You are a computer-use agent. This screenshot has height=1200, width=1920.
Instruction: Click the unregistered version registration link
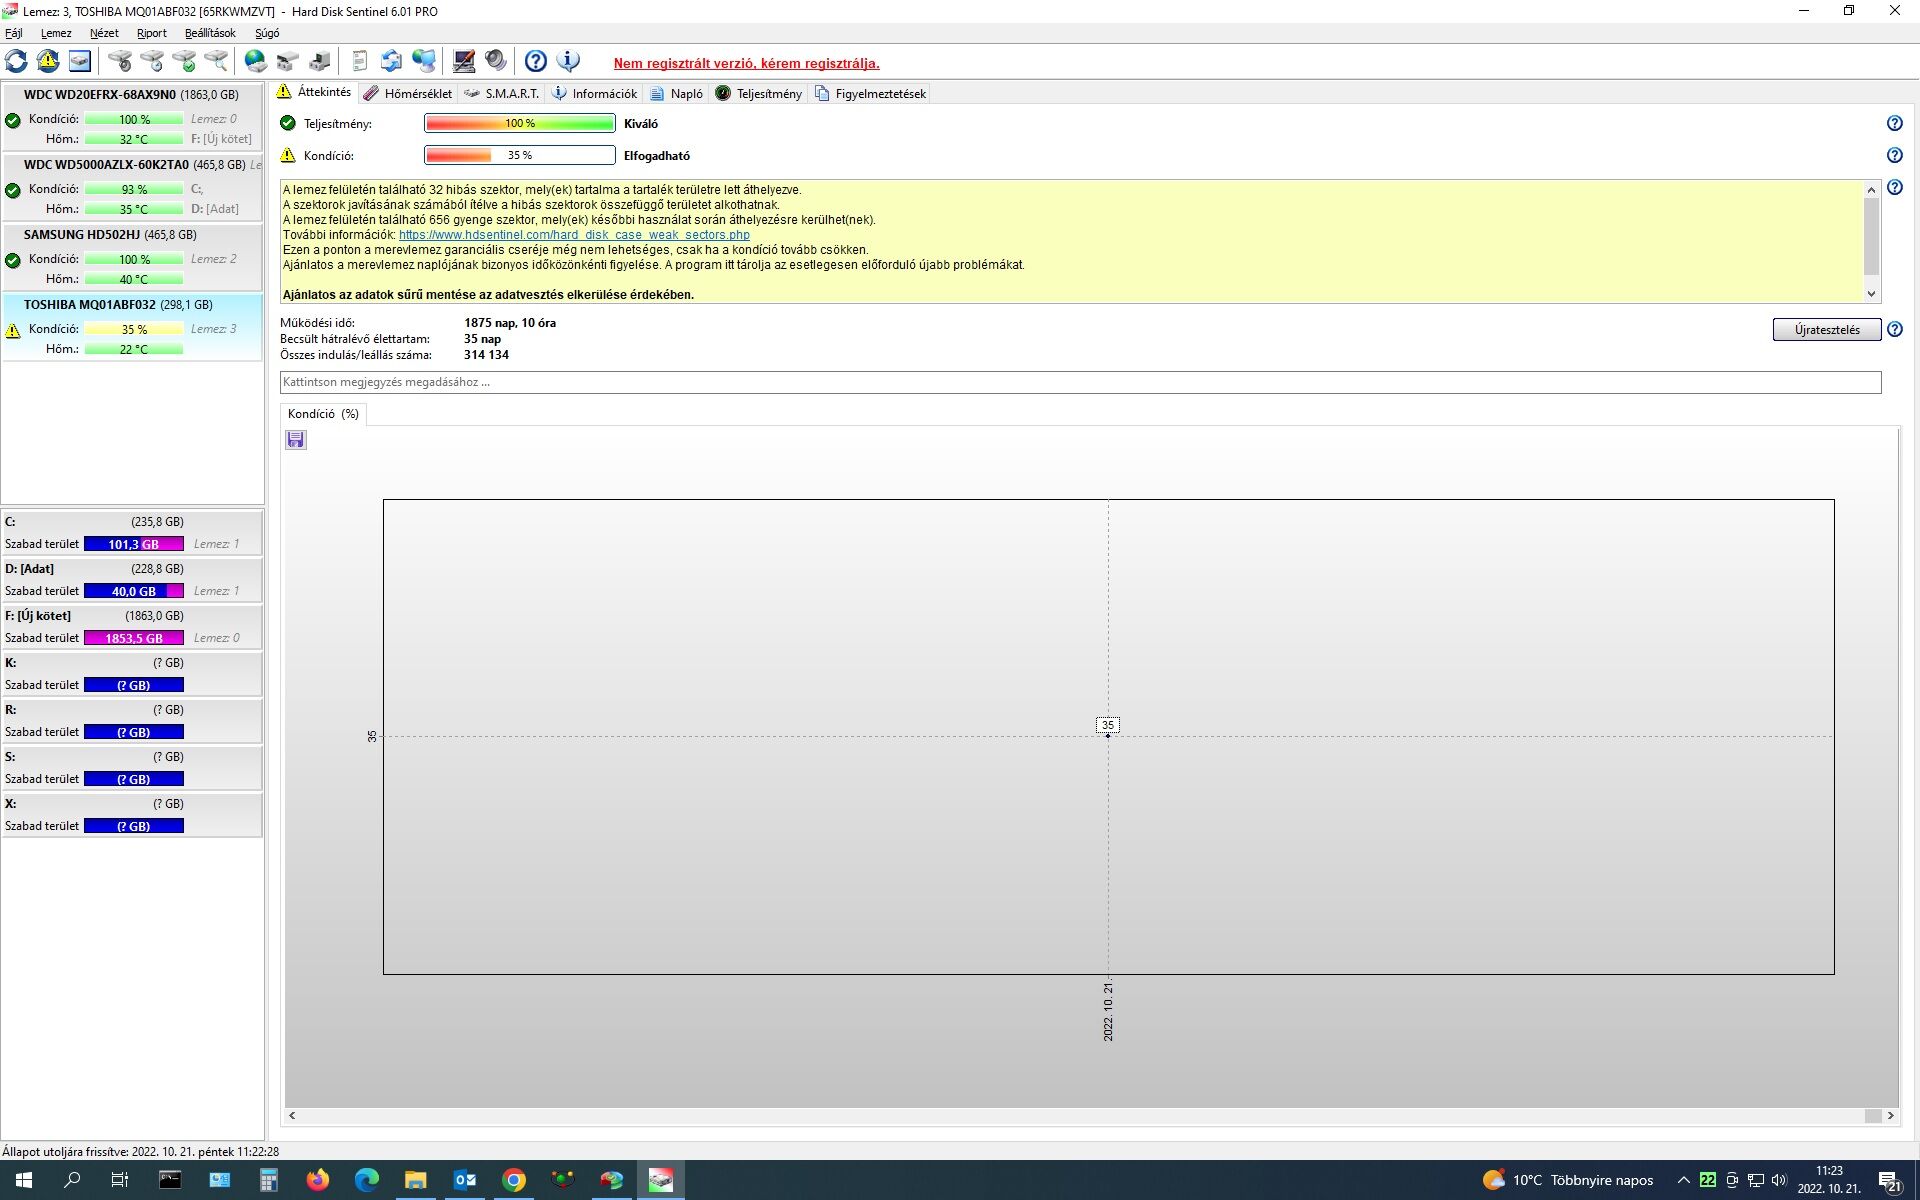point(746,63)
